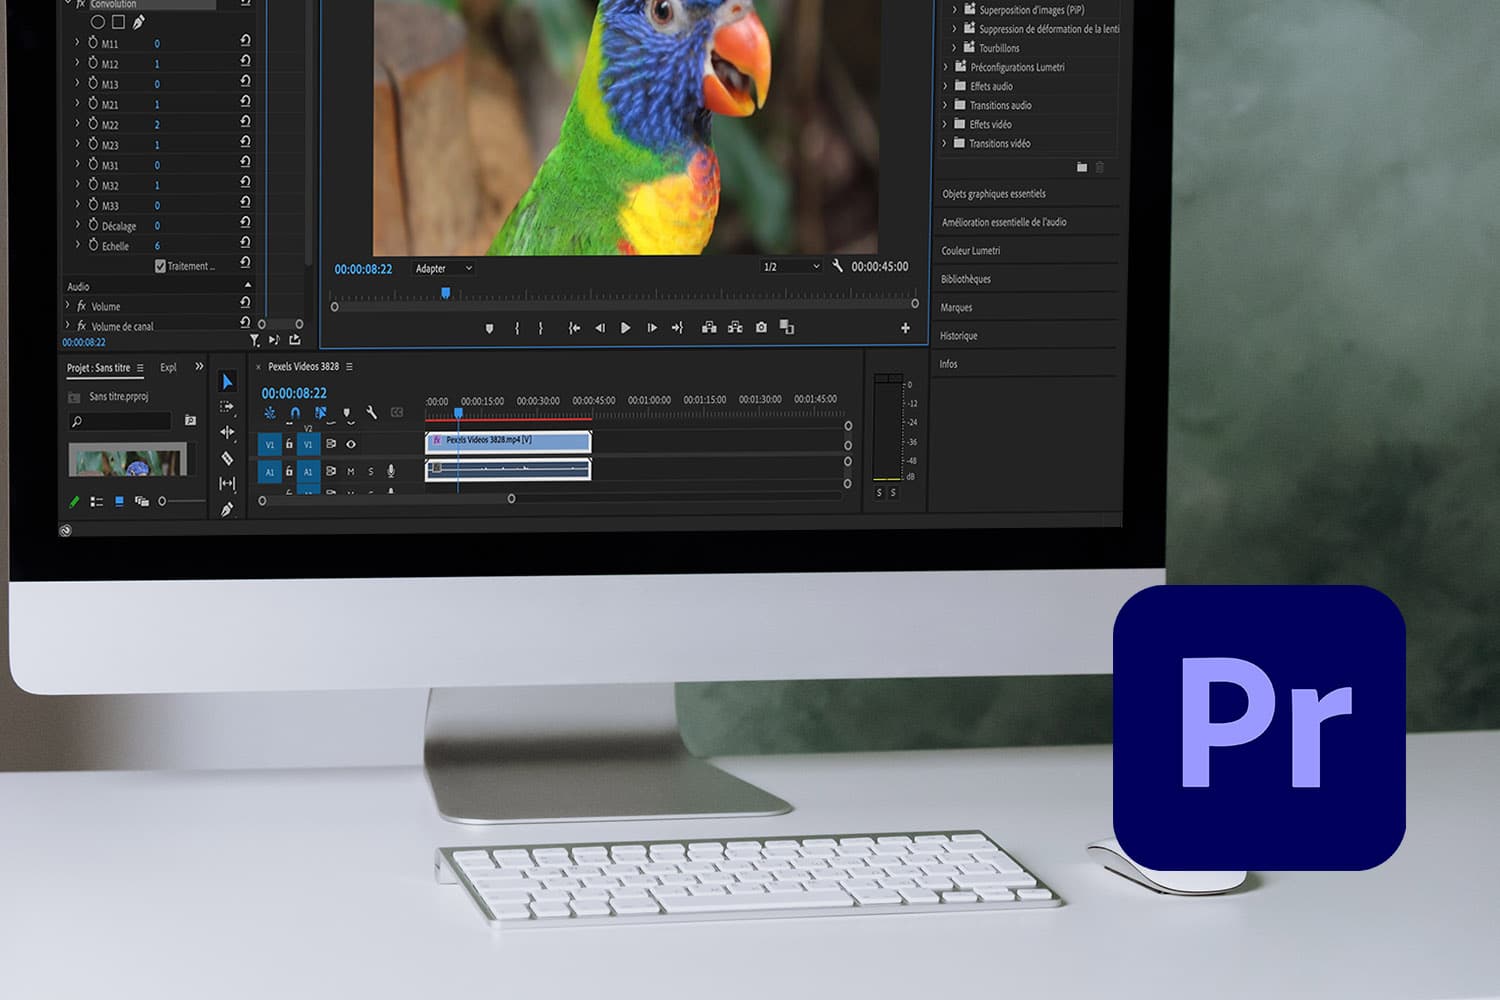The image size is (1500, 1000).
Task: Open the 1/2 playback resolution dropdown
Action: coord(790,266)
